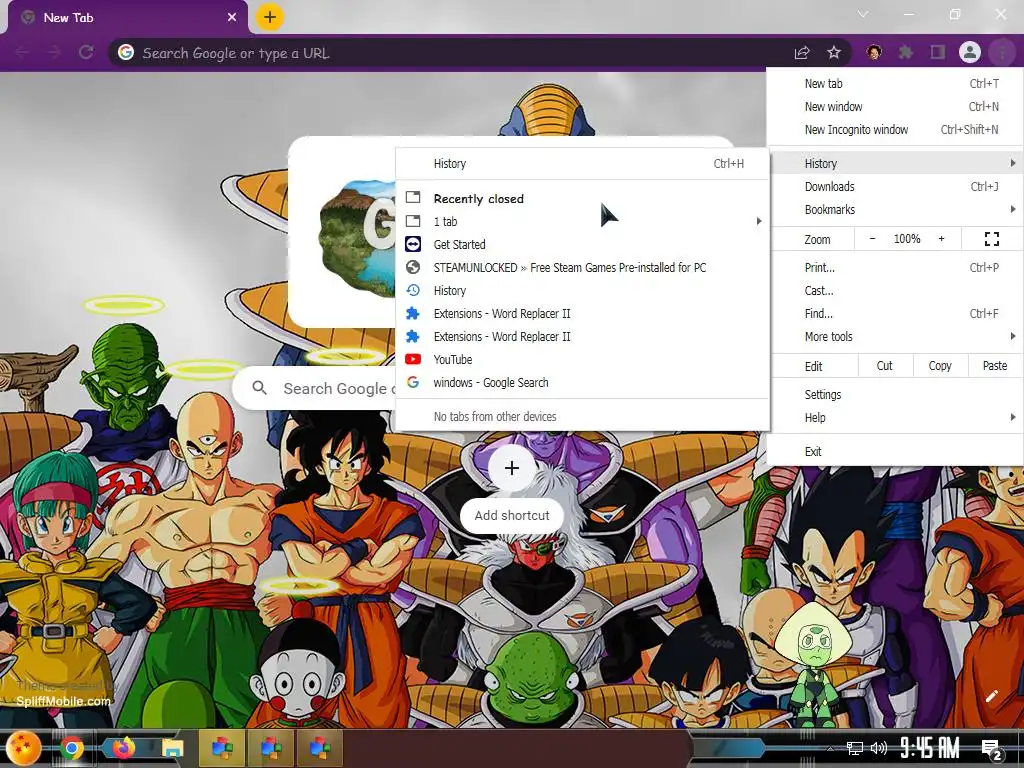Click the Add shortcut plus circle
The width and height of the screenshot is (1024, 768).
pos(512,468)
